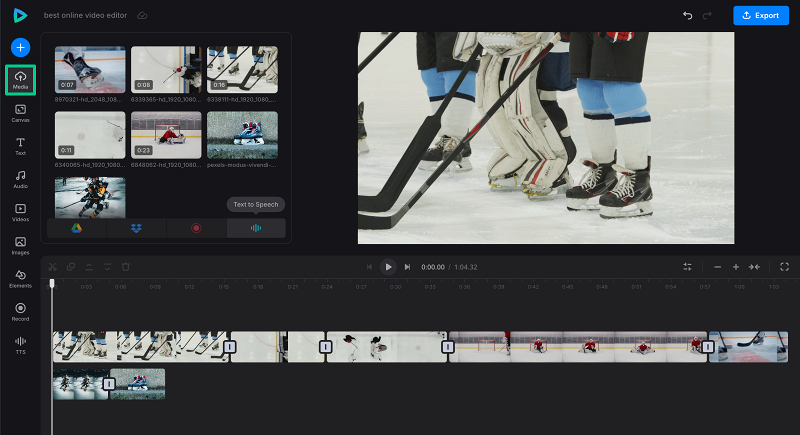Rename project title 'best online video editor'

(85, 15)
